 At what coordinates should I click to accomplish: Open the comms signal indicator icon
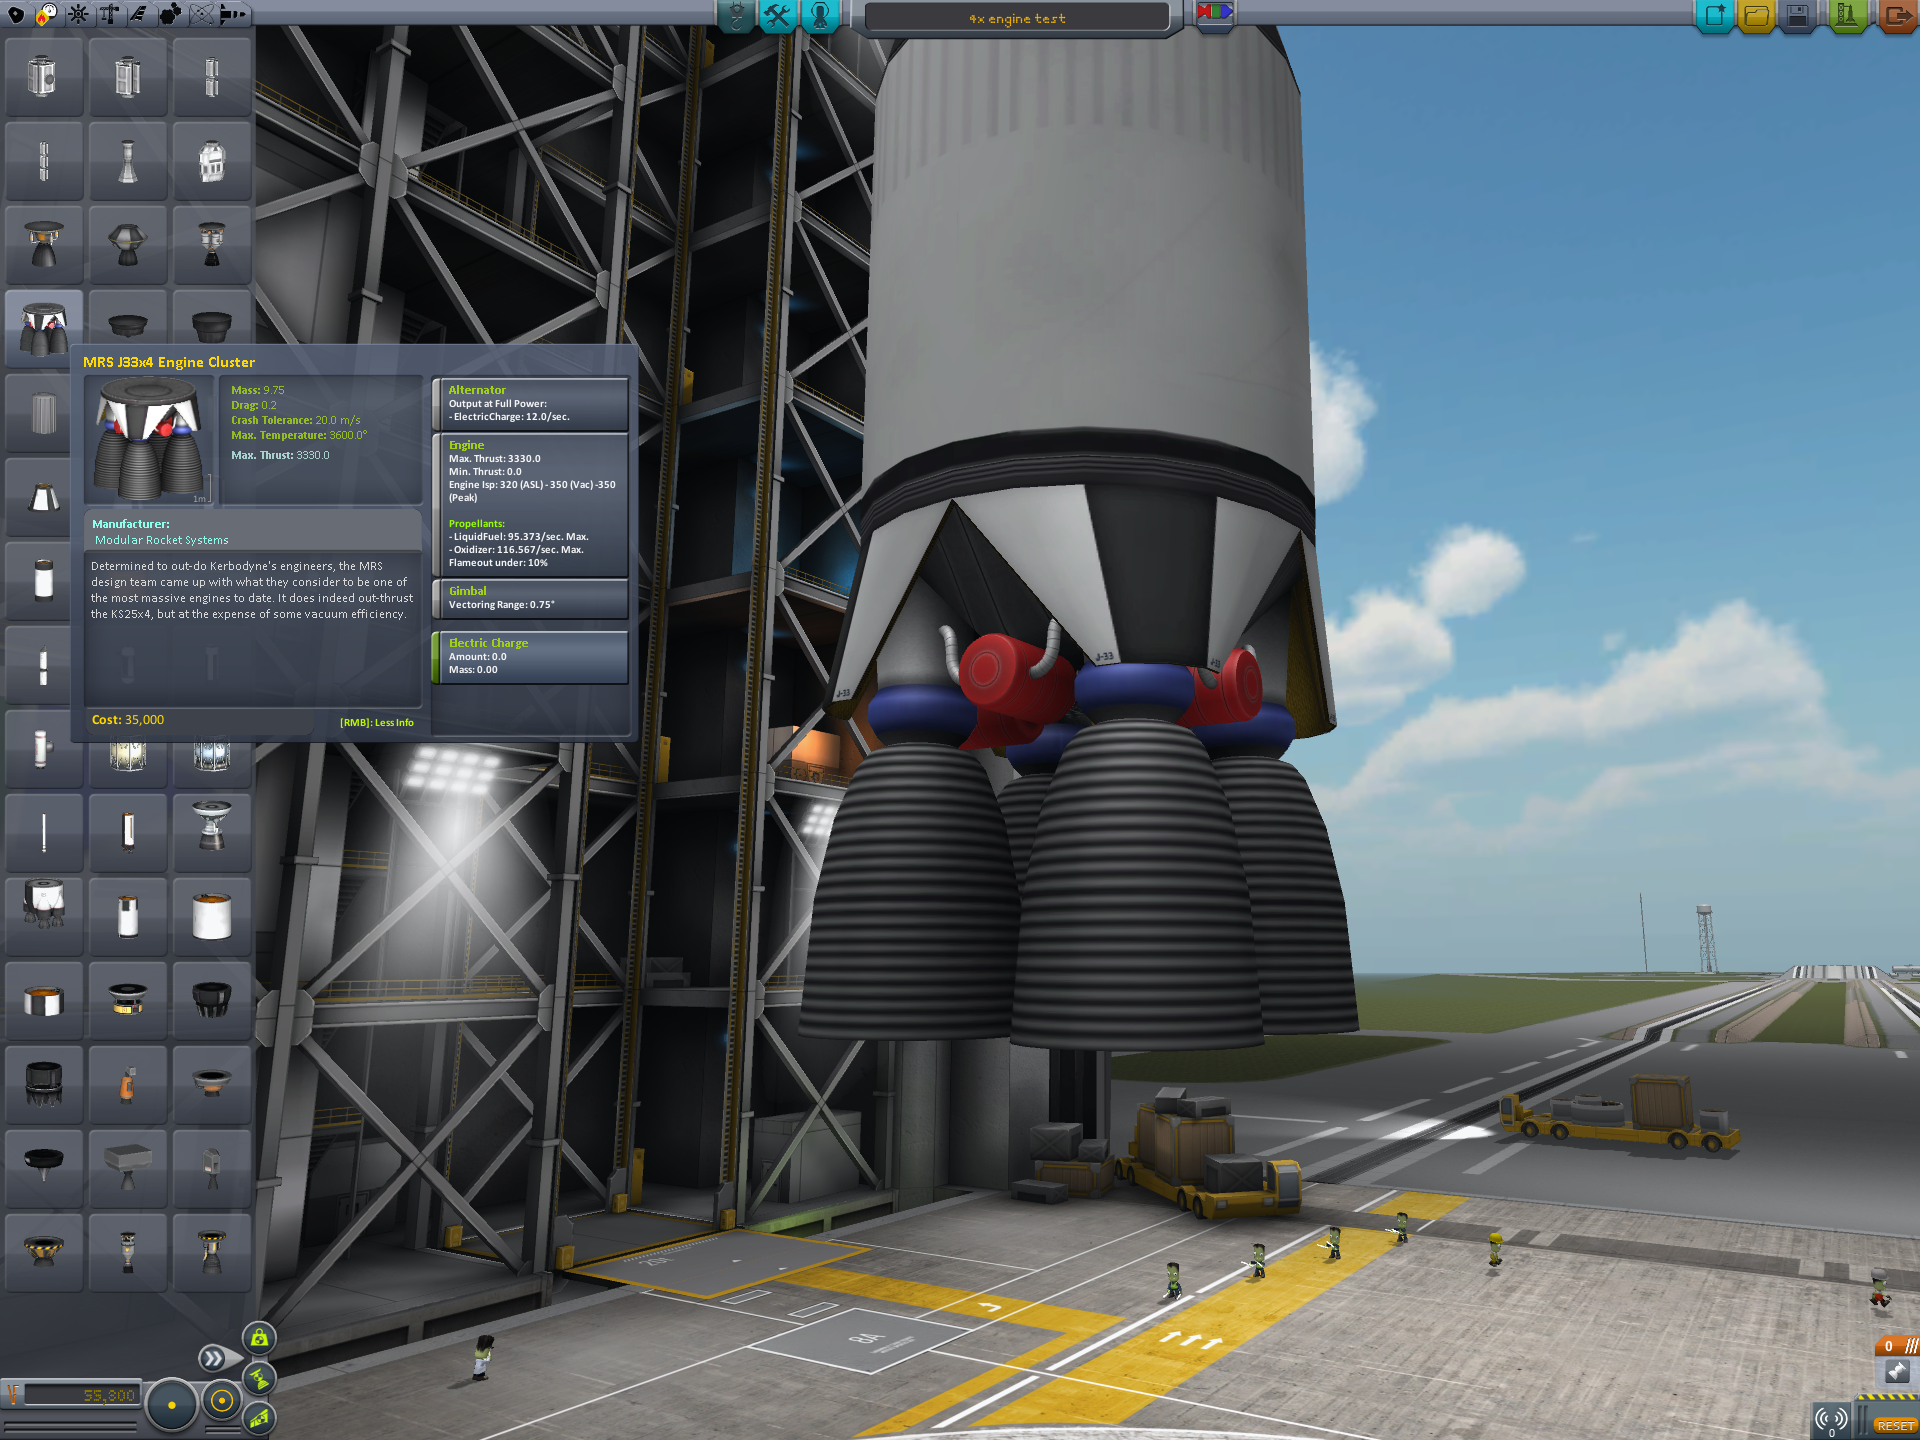coord(1831,1420)
